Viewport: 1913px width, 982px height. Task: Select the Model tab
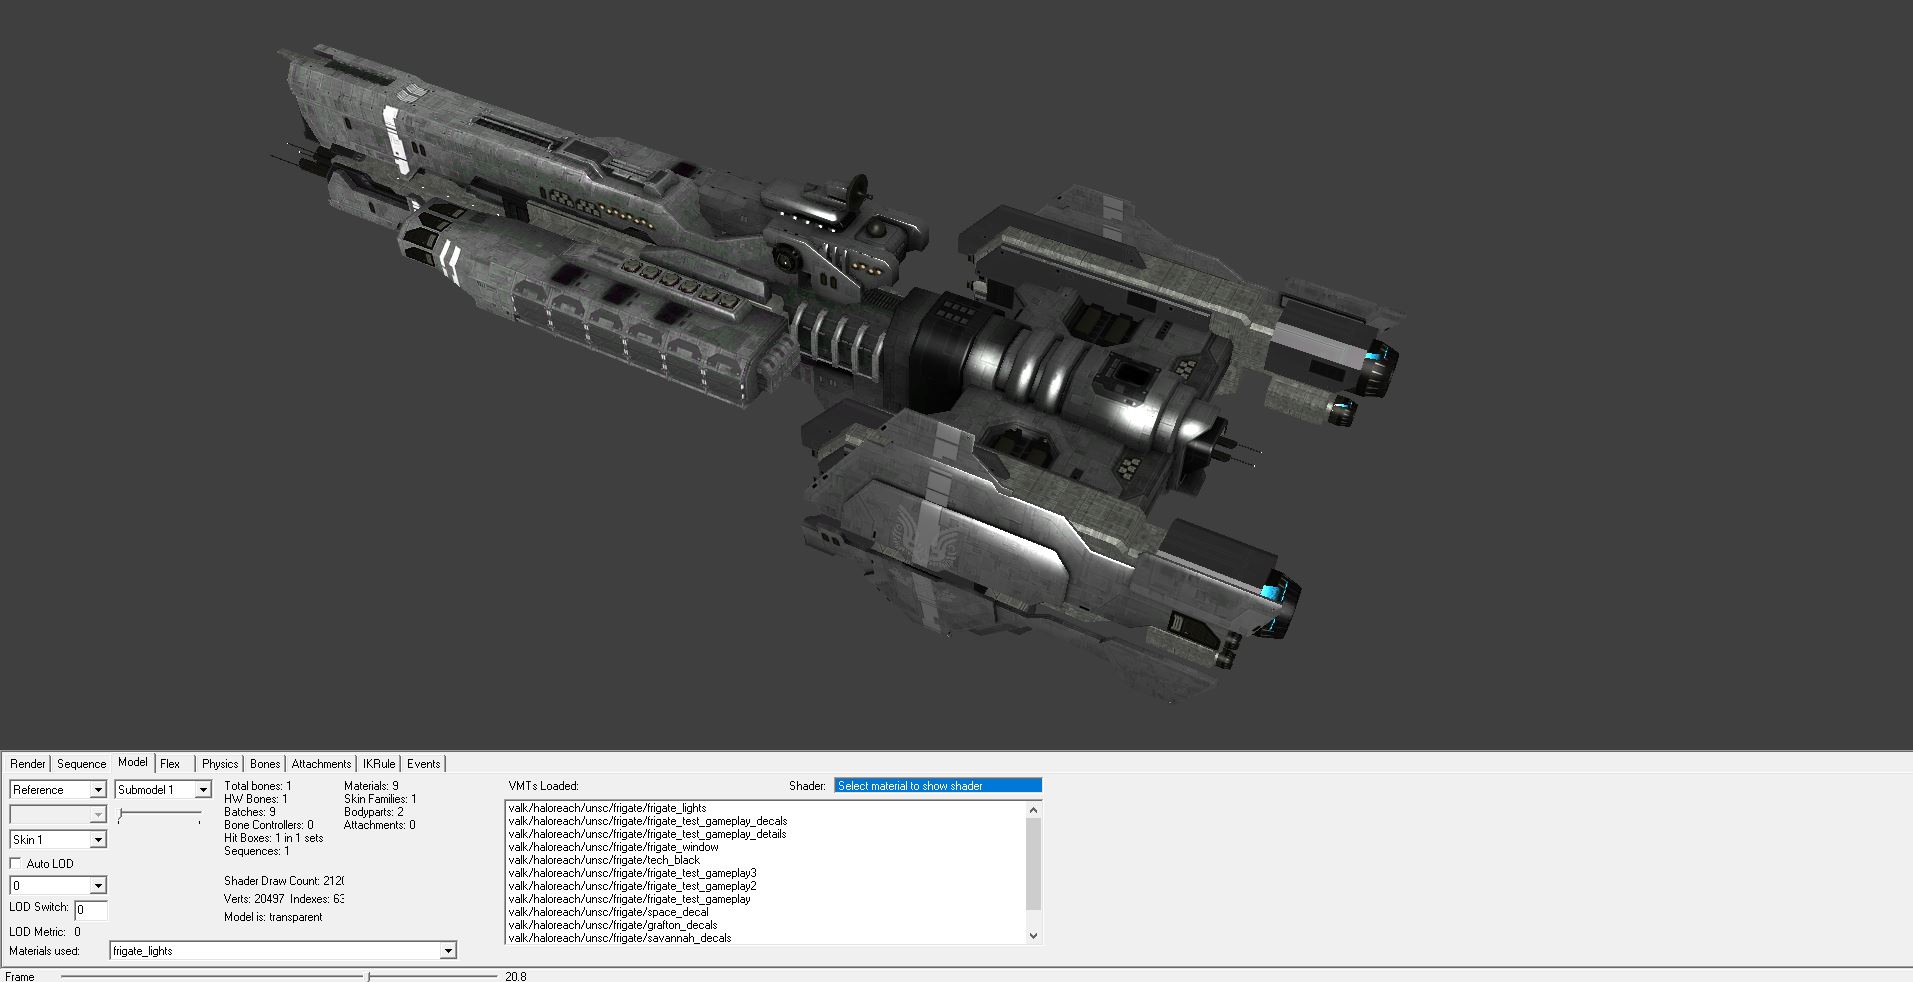point(133,762)
